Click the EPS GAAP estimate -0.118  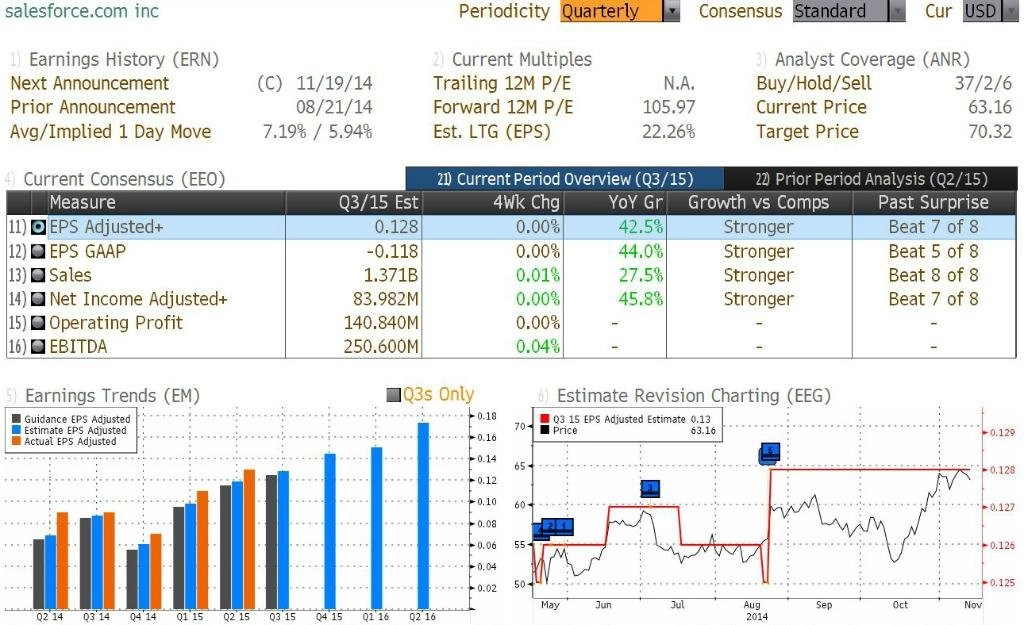[x=392, y=251]
